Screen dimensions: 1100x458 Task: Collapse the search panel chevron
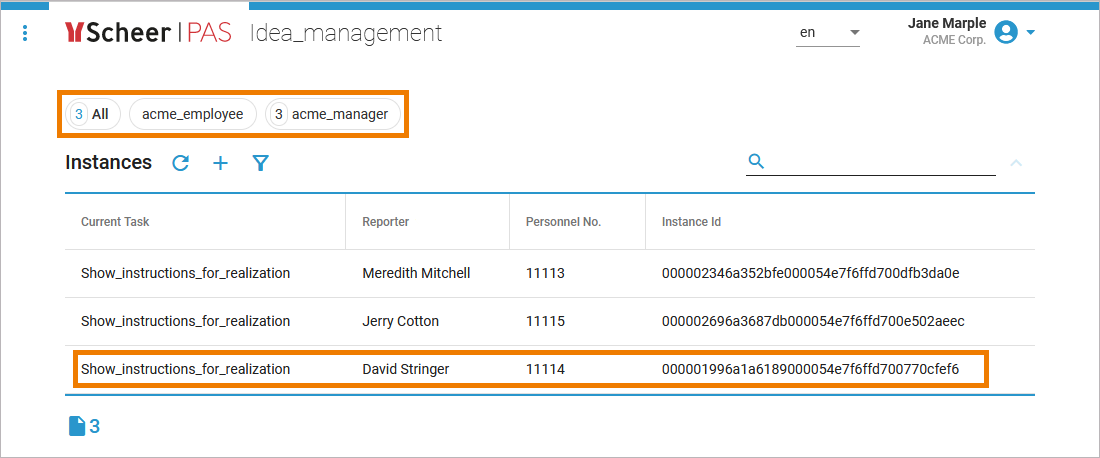[x=1016, y=162]
